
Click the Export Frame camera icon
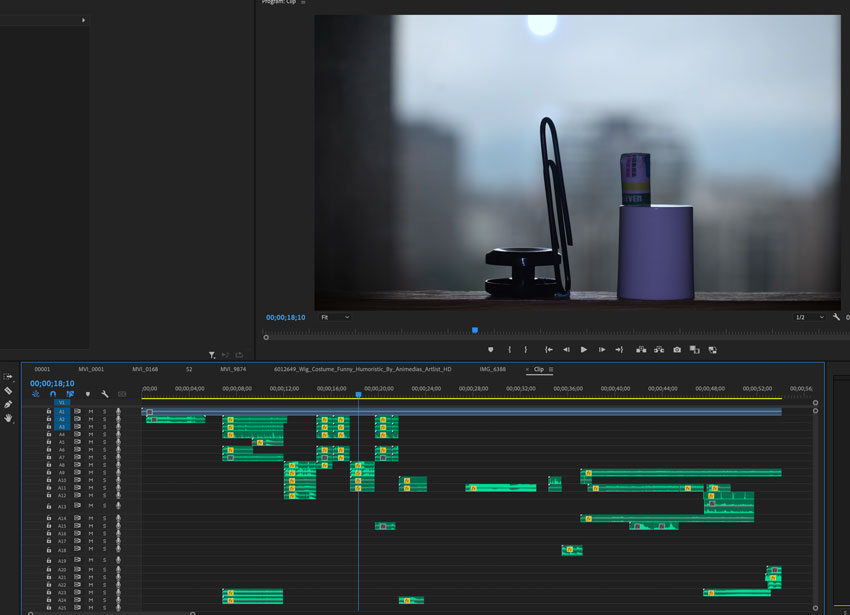pyautogui.click(x=677, y=350)
